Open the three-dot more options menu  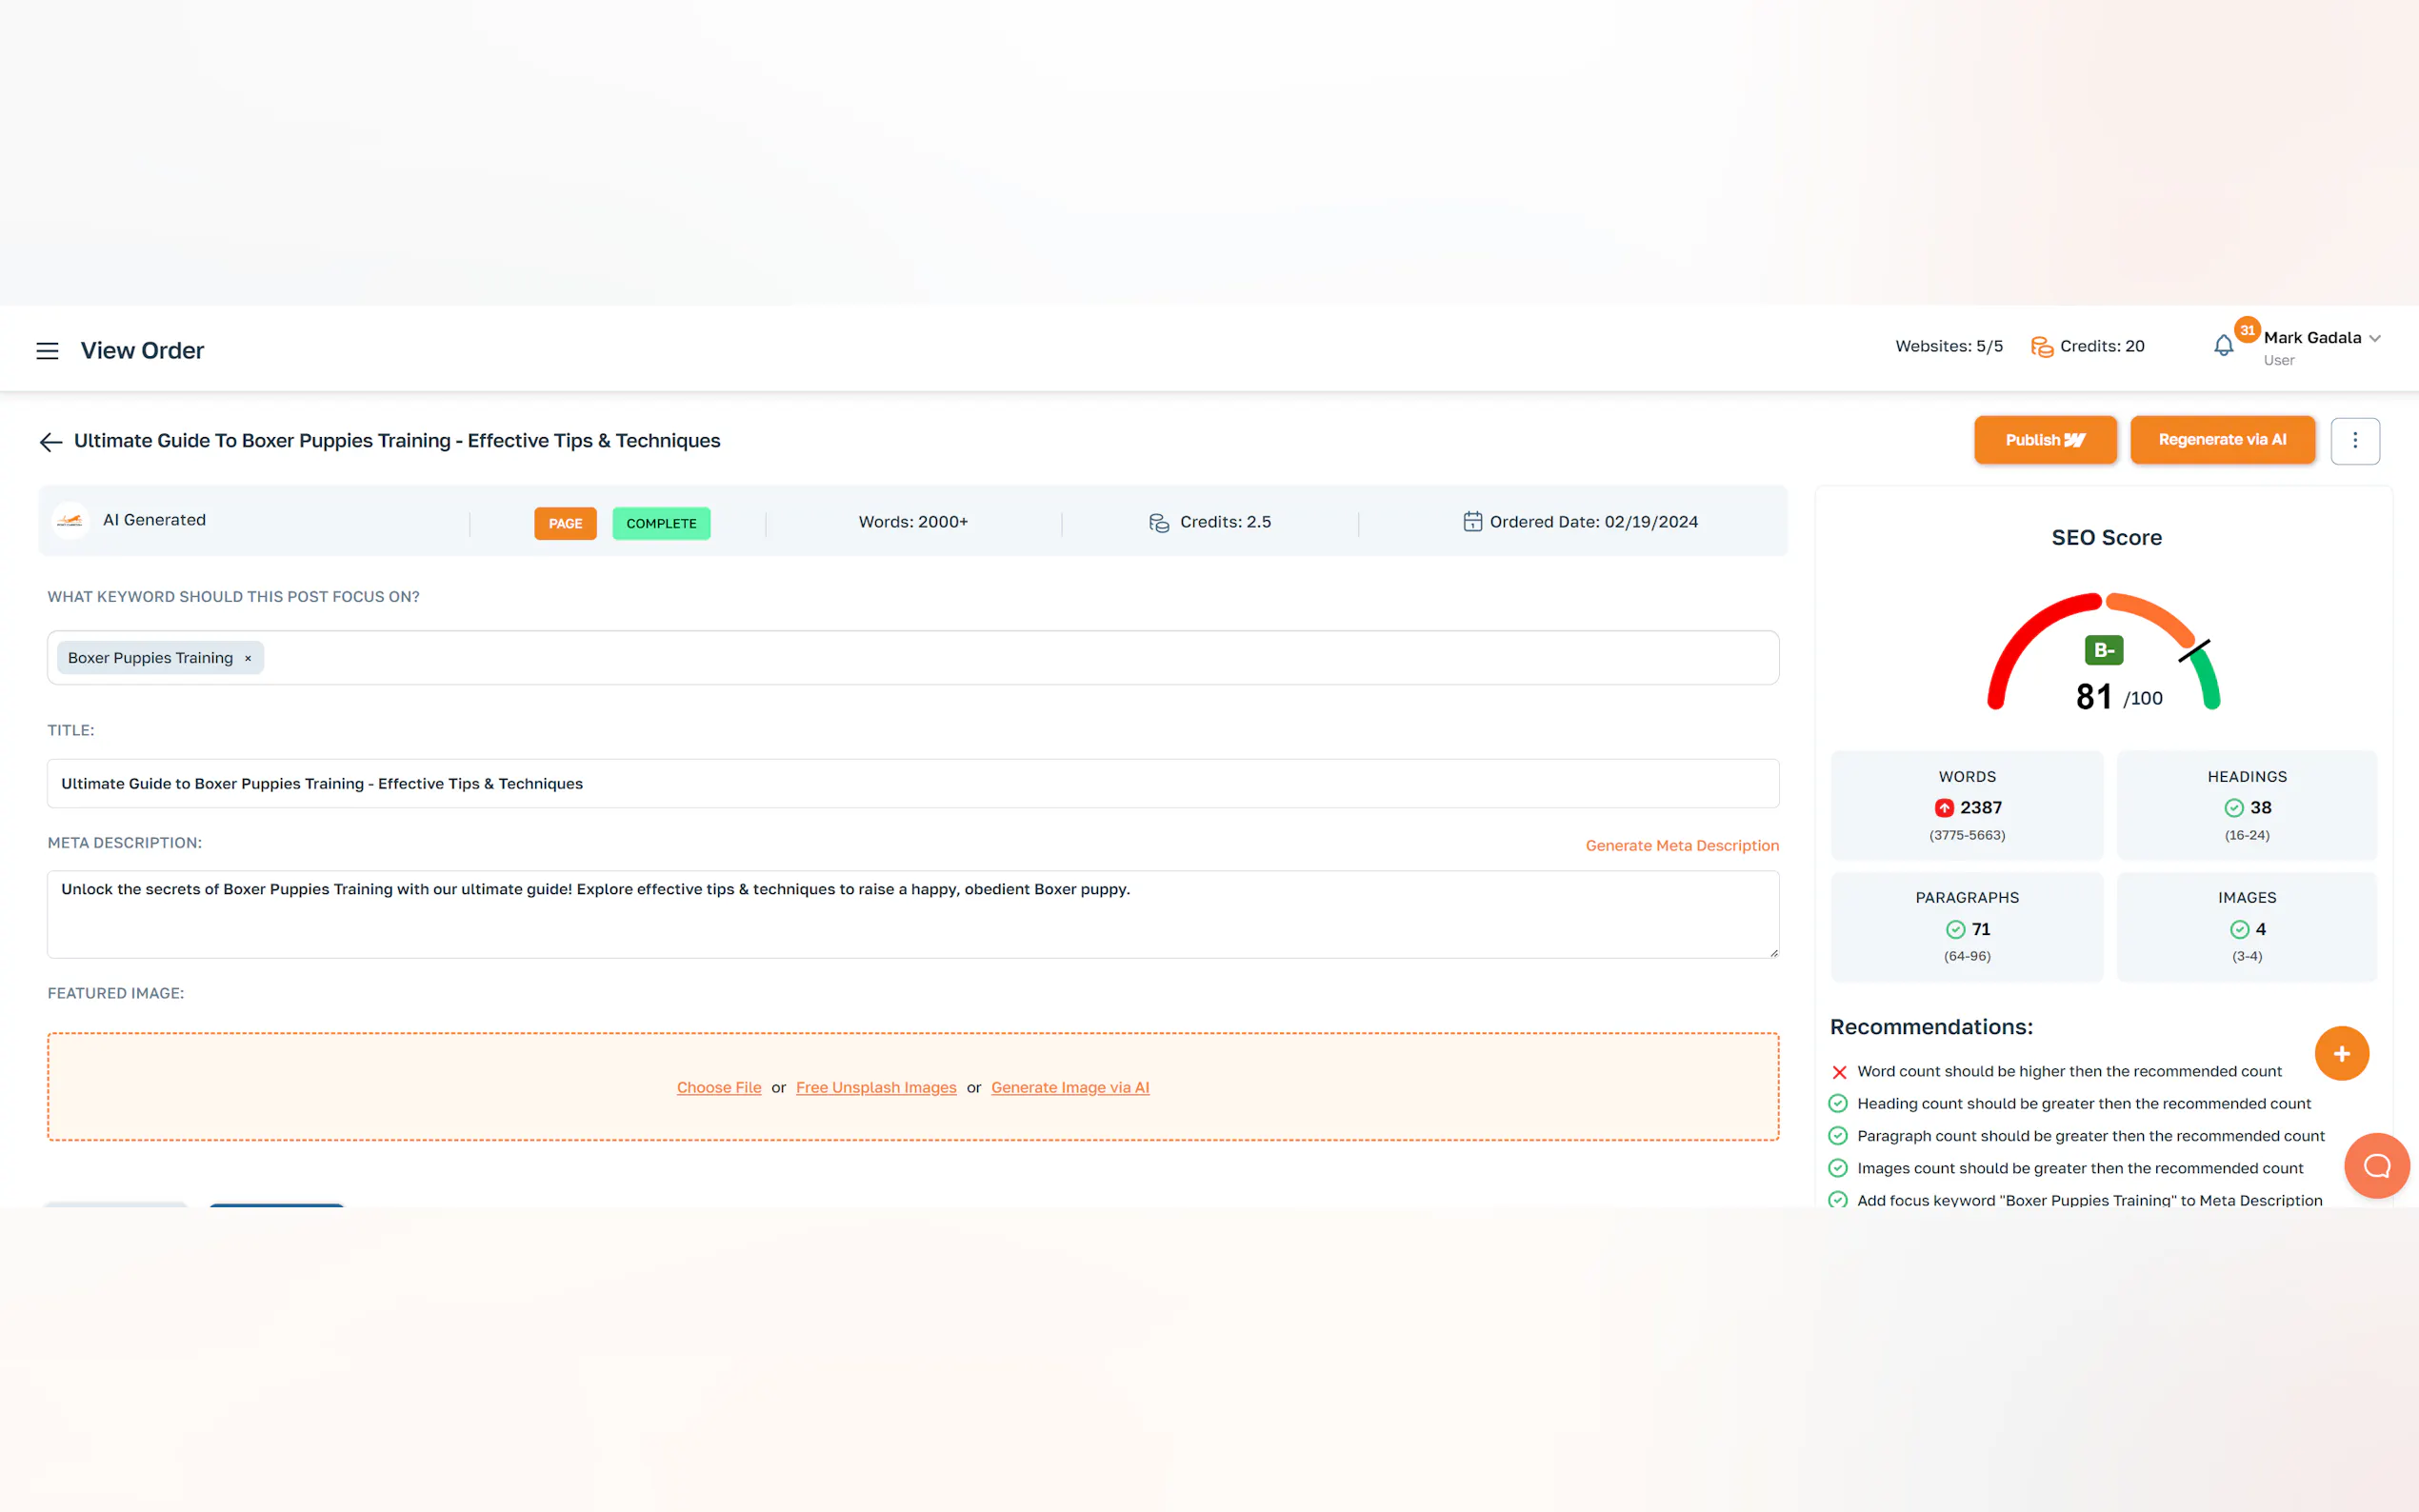click(2354, 441)
